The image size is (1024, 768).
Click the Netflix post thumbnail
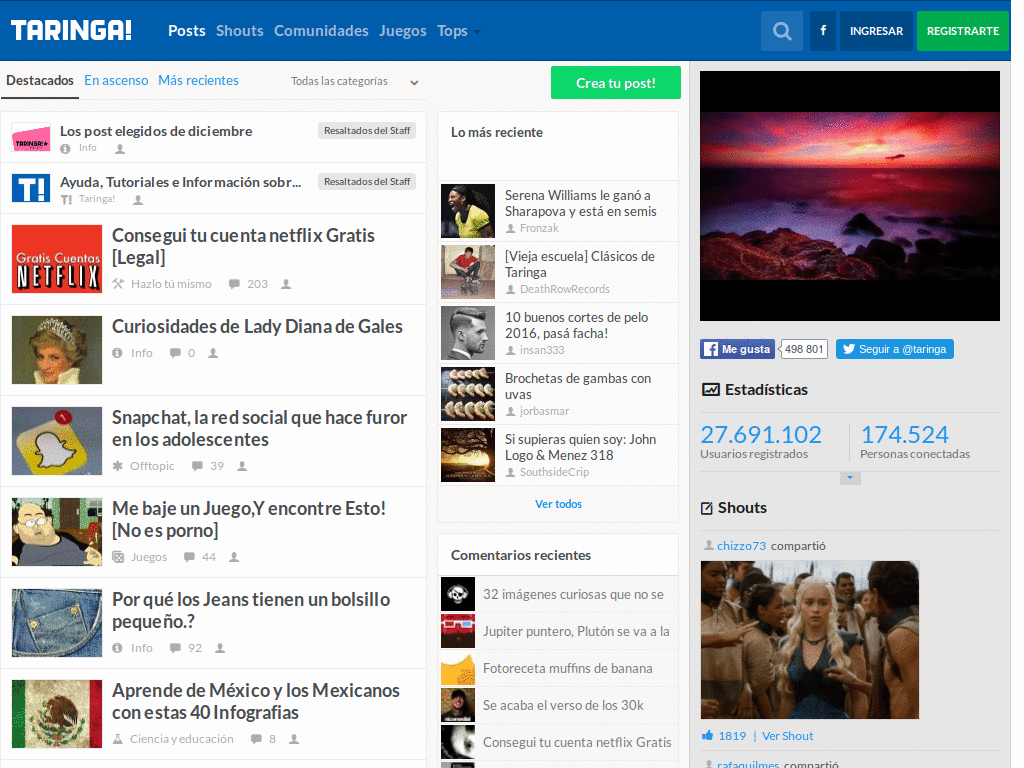[57, 259]
